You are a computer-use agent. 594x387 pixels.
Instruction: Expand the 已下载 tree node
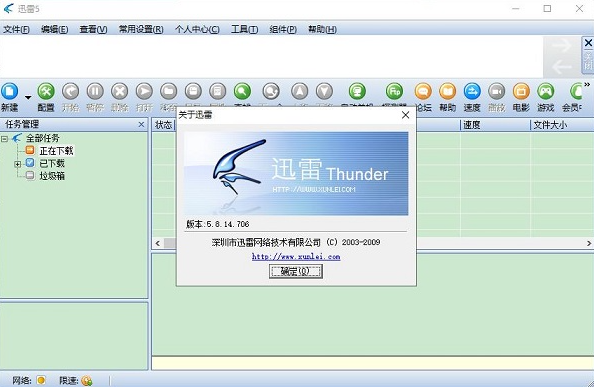click(x=17, y=164)
